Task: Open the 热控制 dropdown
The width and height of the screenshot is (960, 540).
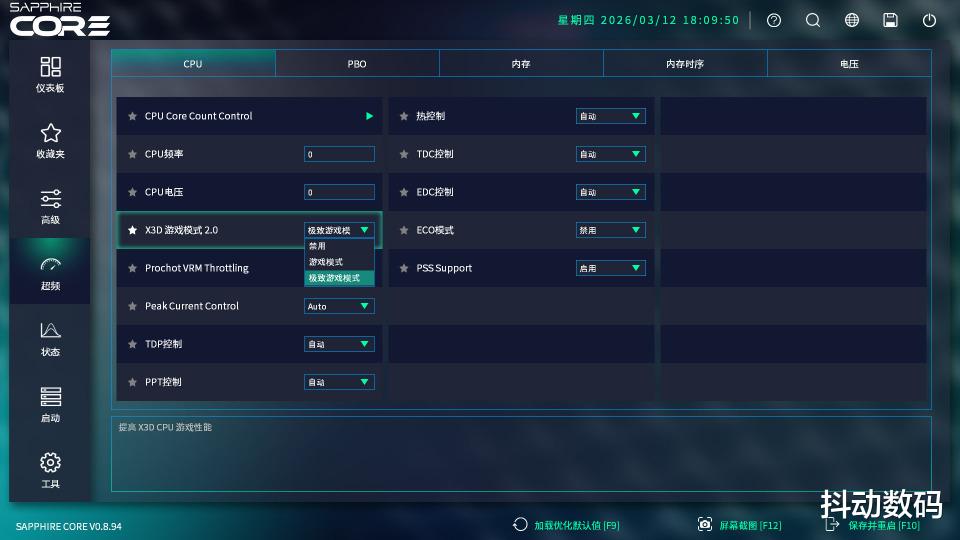Action: pyautogui.click(x=610, y=116)
